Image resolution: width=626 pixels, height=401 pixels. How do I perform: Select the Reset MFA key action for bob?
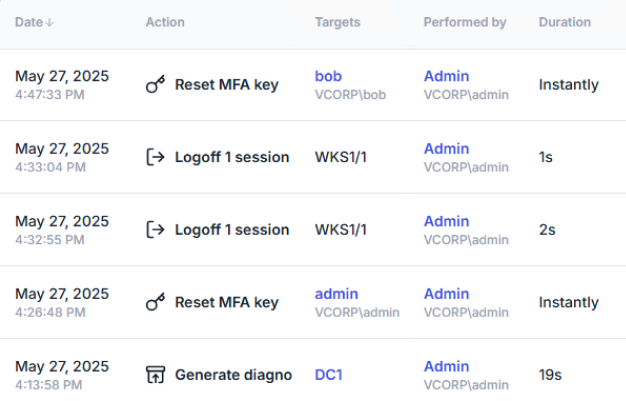tap(226, 85)
